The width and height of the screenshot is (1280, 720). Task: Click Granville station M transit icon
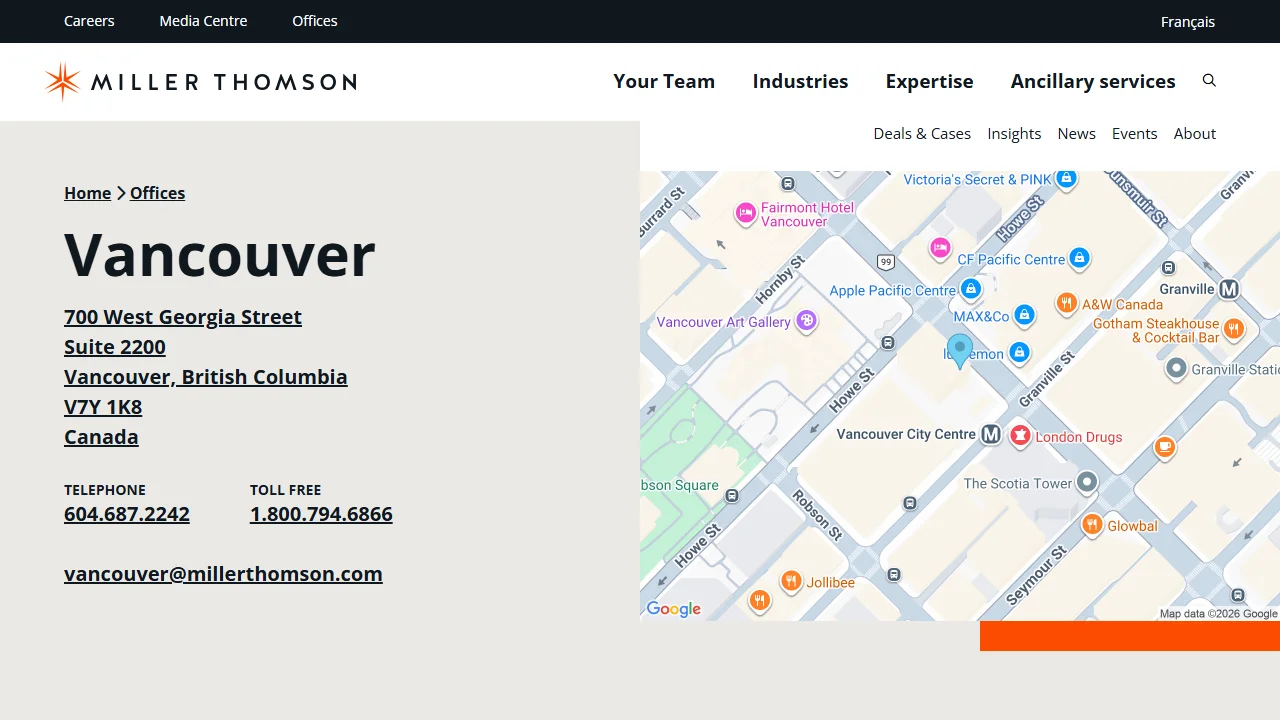click(1229, 289)
